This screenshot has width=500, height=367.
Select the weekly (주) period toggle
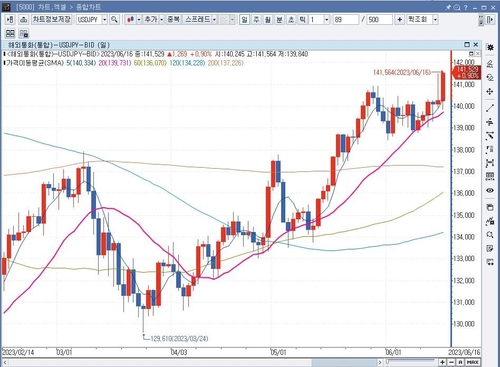pyautogui.click(x=256, y=20)
